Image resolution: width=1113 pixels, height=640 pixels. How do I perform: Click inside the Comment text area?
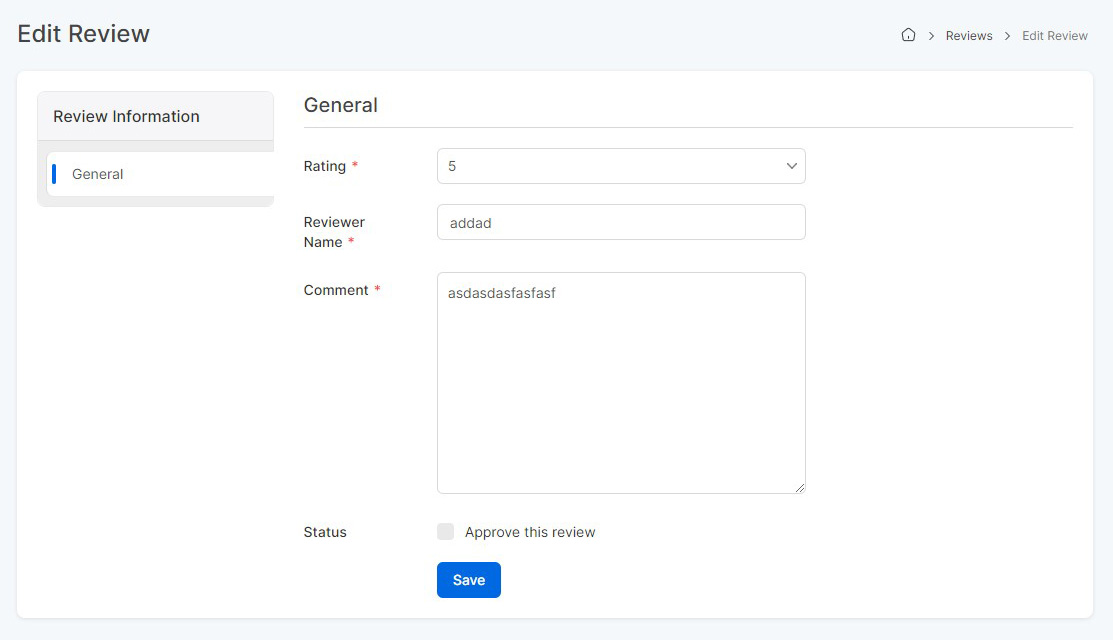coord(620,390)
